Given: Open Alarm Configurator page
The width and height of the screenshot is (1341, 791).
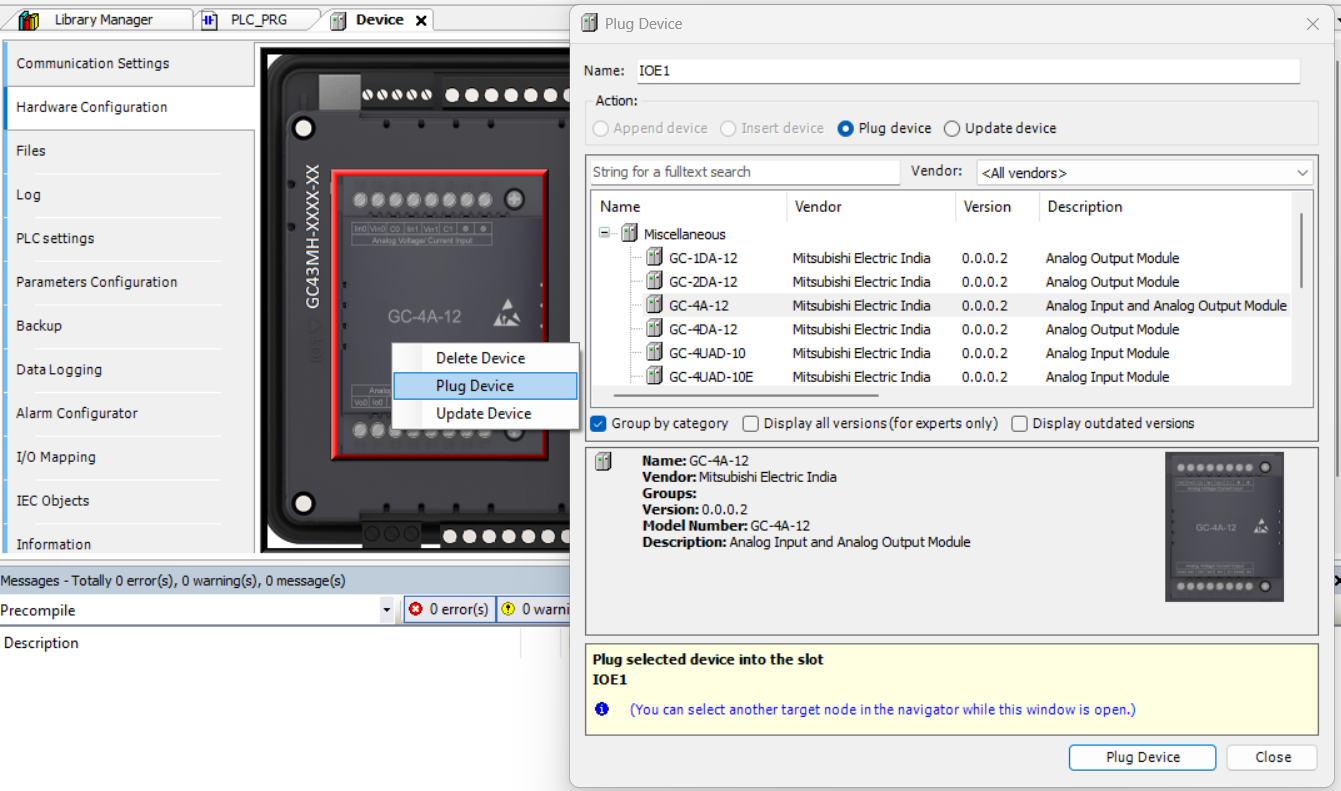Looking at the screenshot, I should coord(130,413).
